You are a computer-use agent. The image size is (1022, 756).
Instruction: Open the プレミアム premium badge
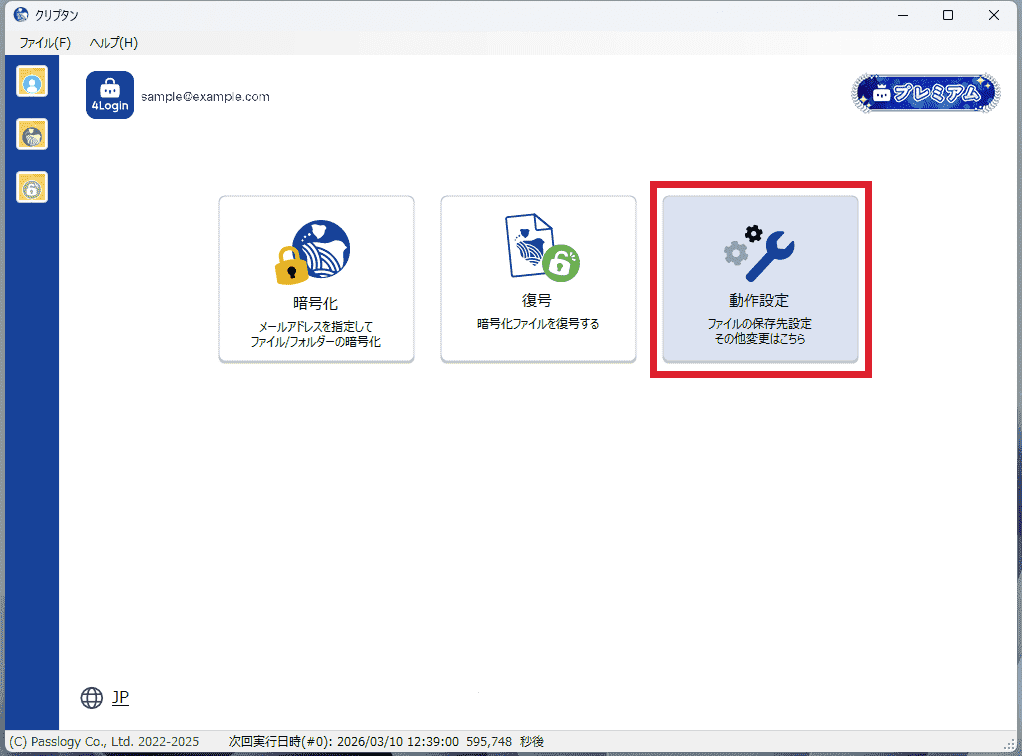pos(926,93)
